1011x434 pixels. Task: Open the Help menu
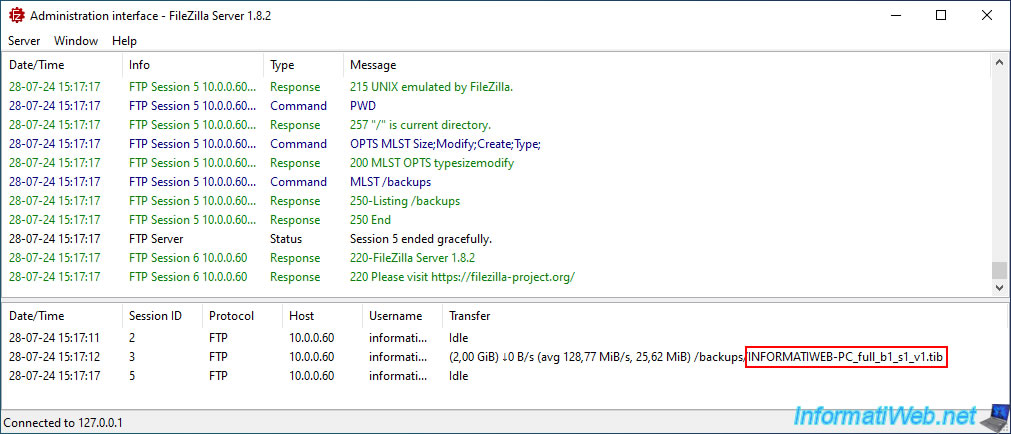(x=124, y=41)
